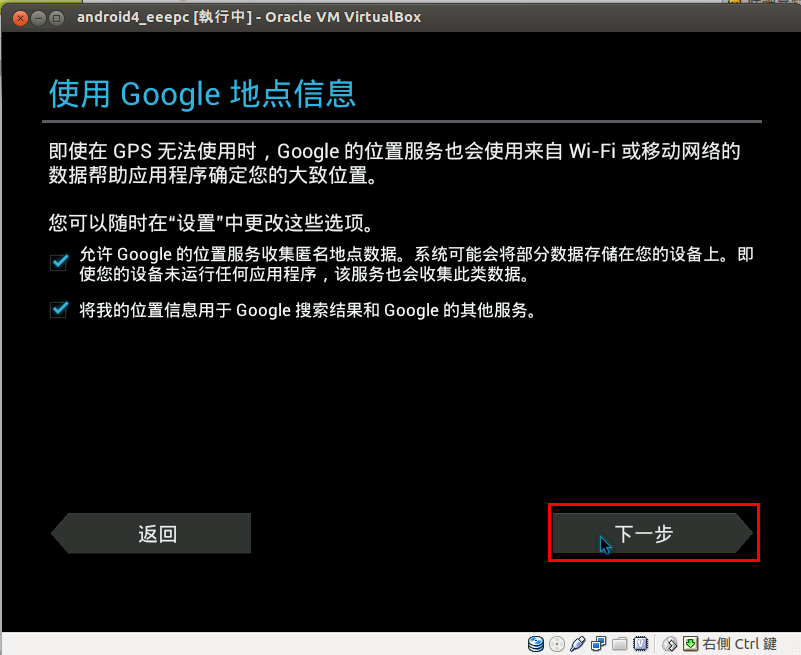Click optical disc status icon
801x655 pixels.
pos(557,644)
